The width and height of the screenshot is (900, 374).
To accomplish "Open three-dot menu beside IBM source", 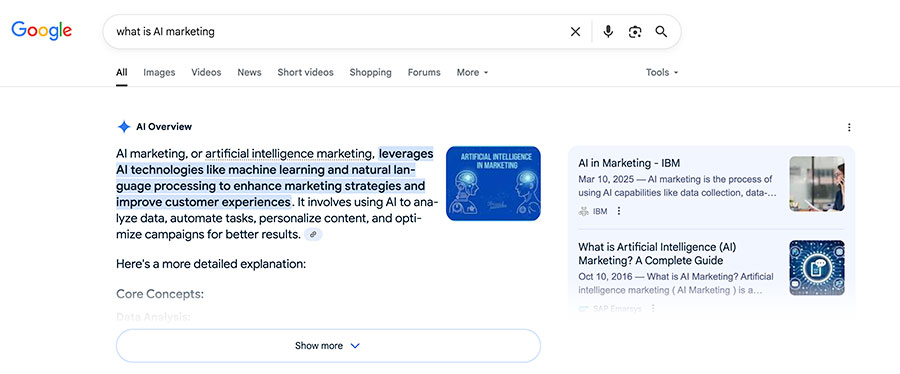I will (x=619, y=211).
